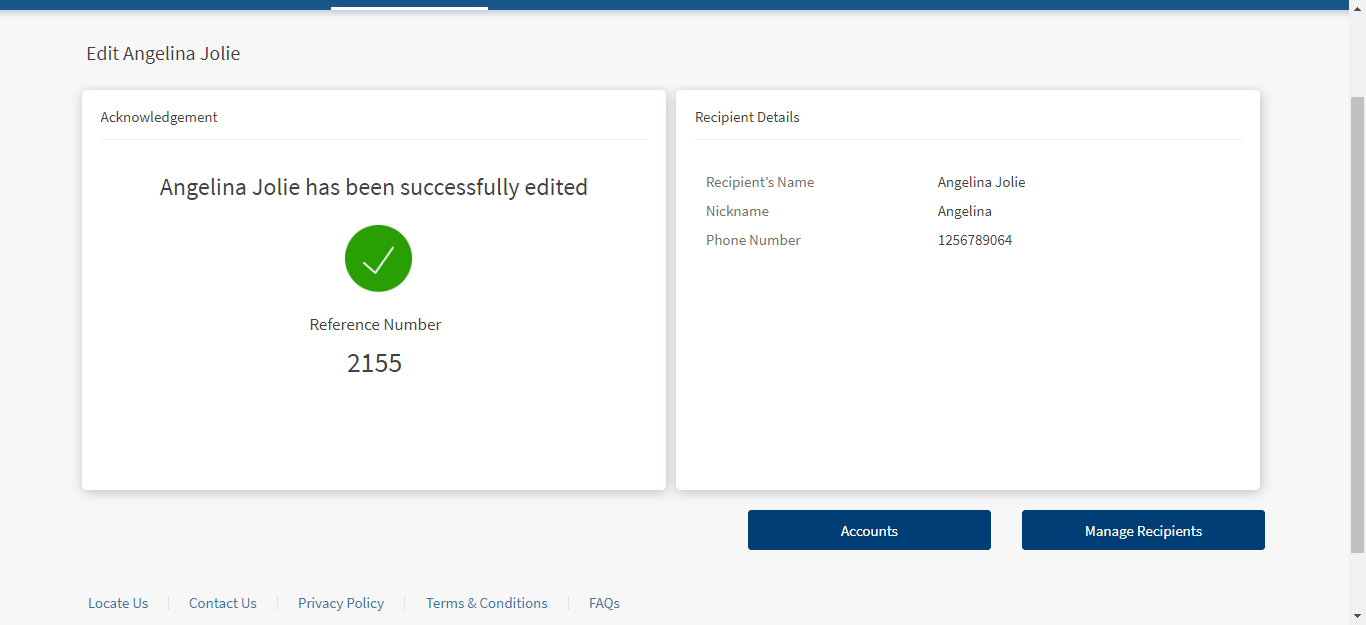Click the Phone Number field label
The height and width of the screenshot is (625, 1366).
coord(753,240)
